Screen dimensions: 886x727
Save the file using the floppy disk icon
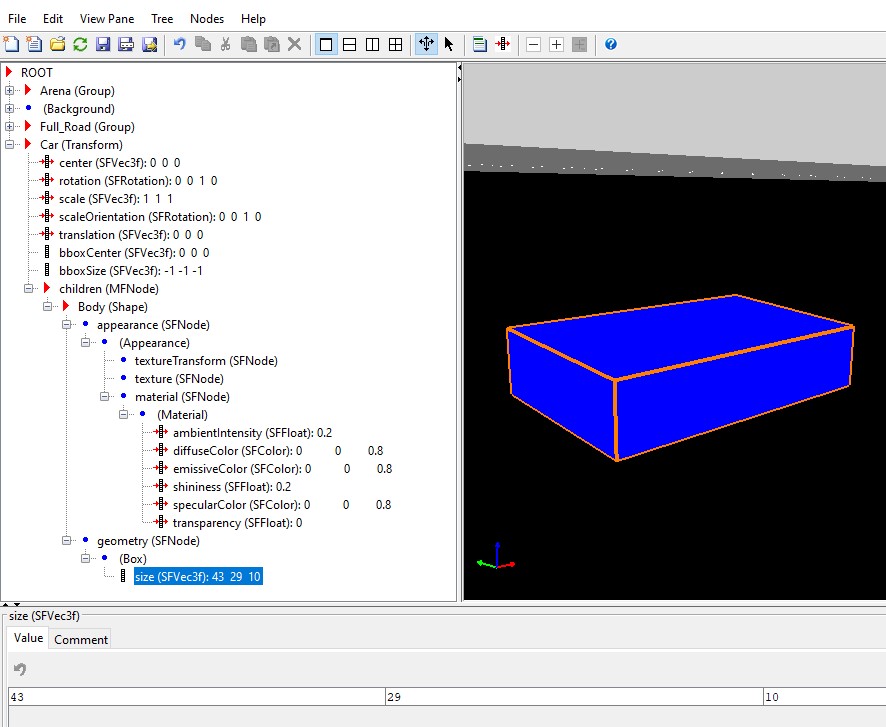103,44
